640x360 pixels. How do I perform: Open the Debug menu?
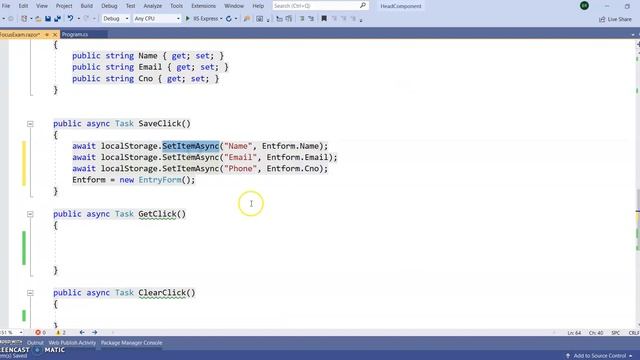coord(109,6)
